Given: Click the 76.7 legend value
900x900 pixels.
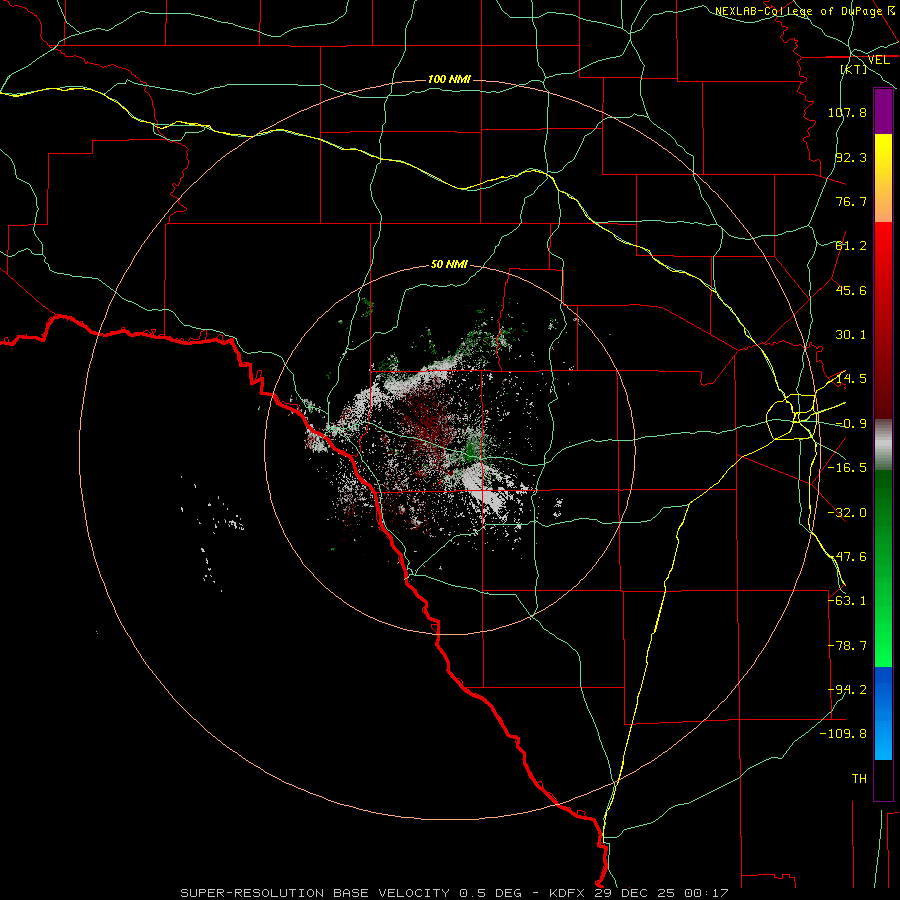Looking at the screenshot, I should pyautogui.click(x=851, y=201).
